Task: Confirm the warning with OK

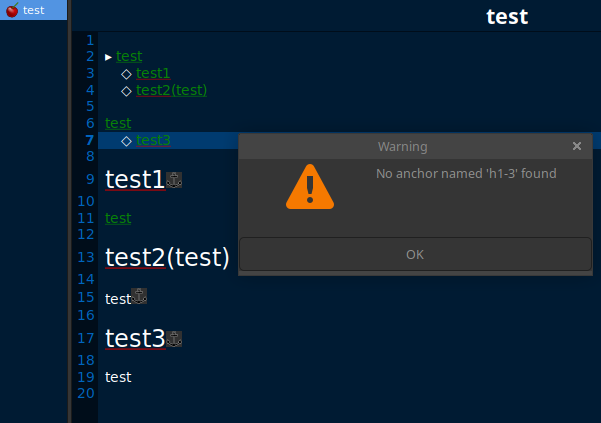Action: (415, 254)
